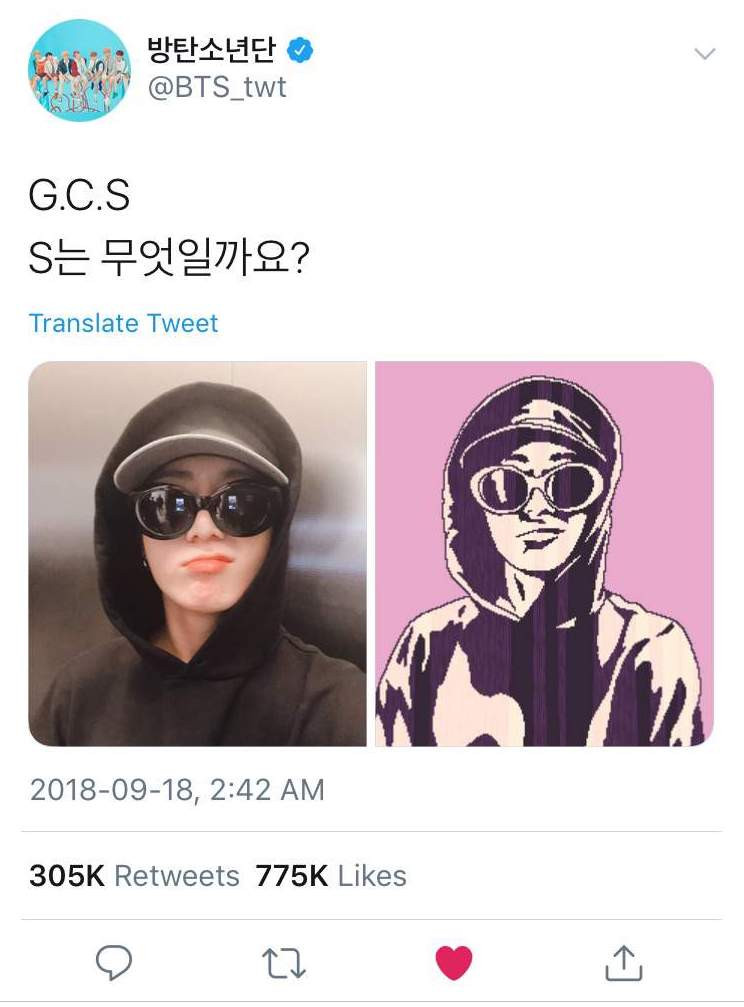Click the Likes label text

pyautogui.click(x=372, y=876)
